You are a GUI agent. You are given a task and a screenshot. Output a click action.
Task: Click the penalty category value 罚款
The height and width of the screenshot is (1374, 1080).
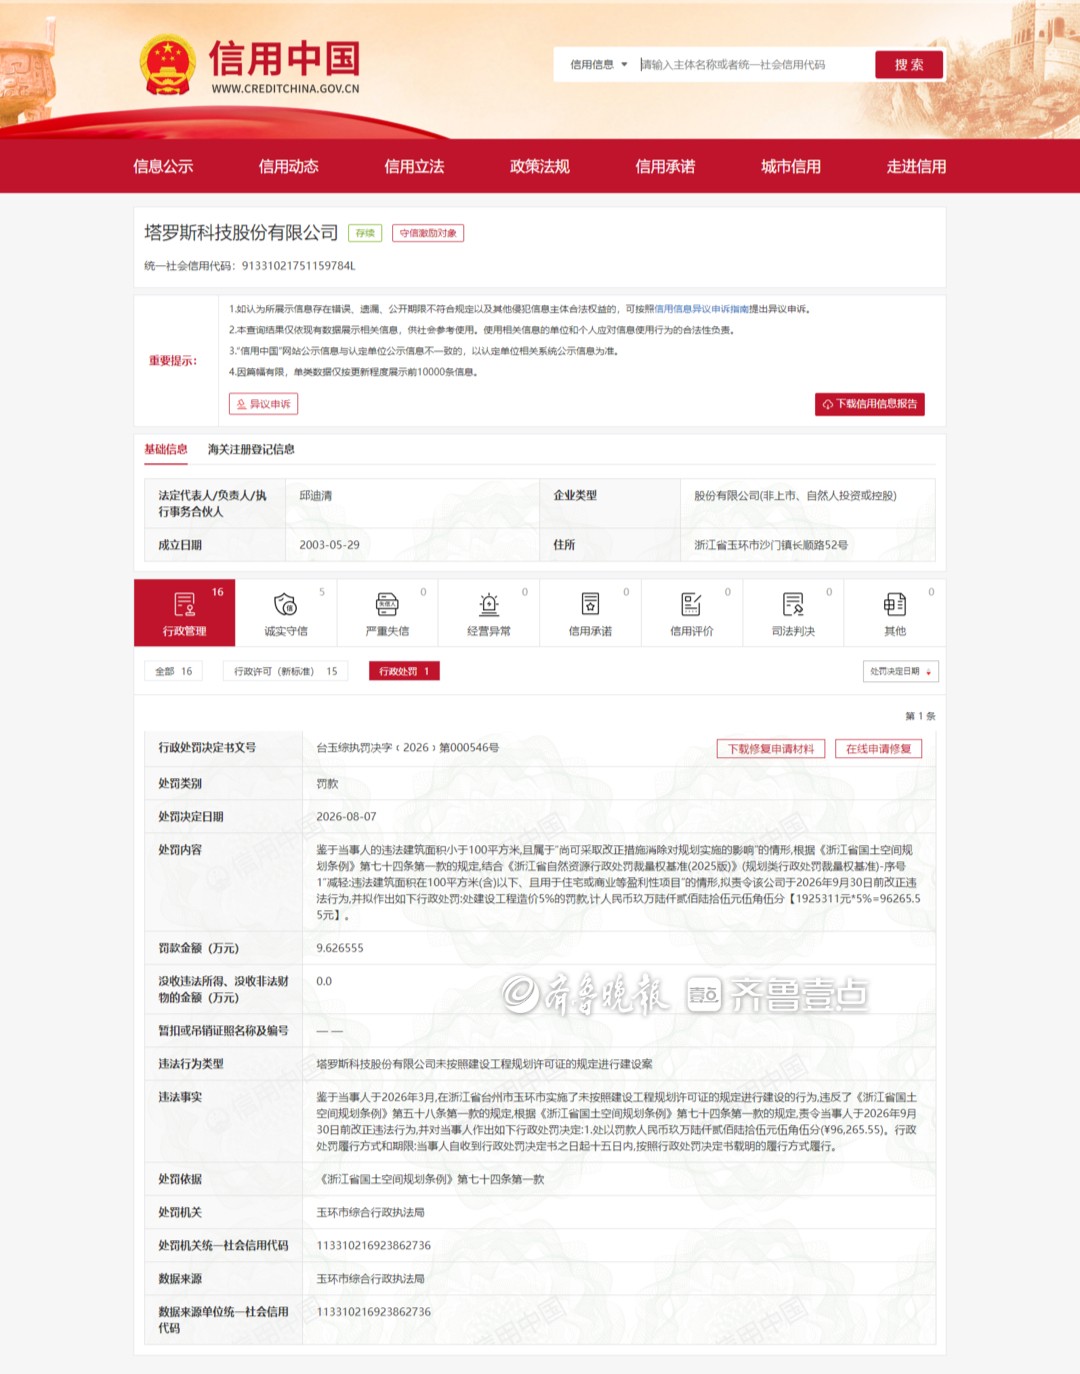pyautogui.click(x=327, y=784)
